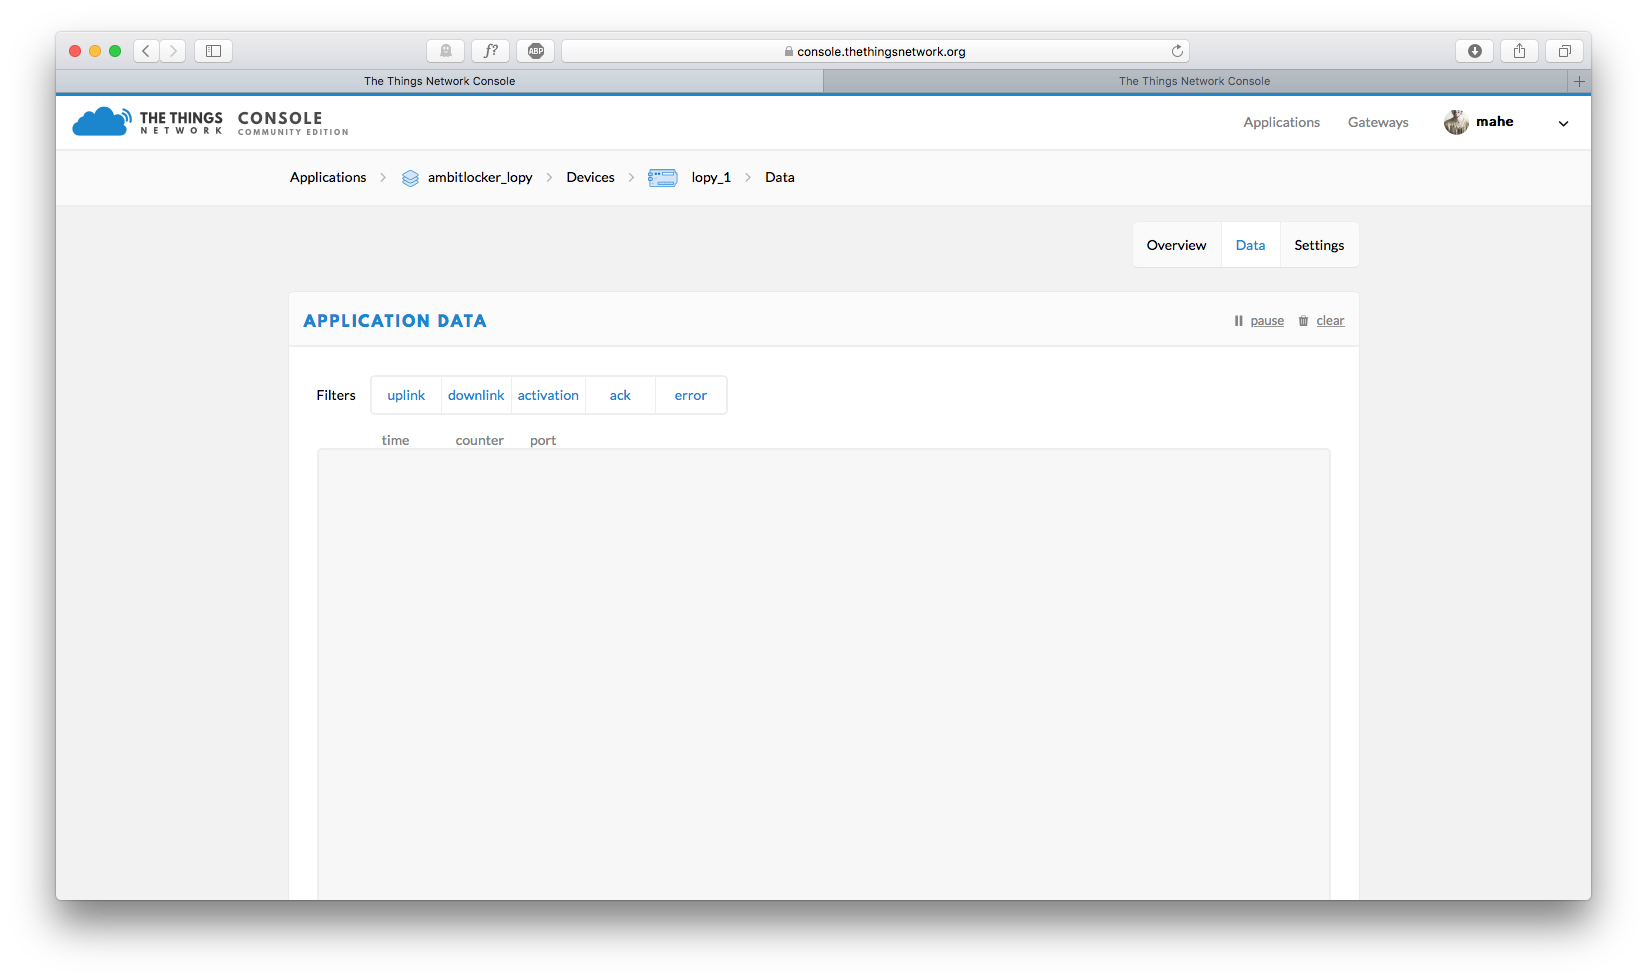The height and width of the screenshot is (980, 1647).
Task: Click the clear link
Action: click(1330, 321)
